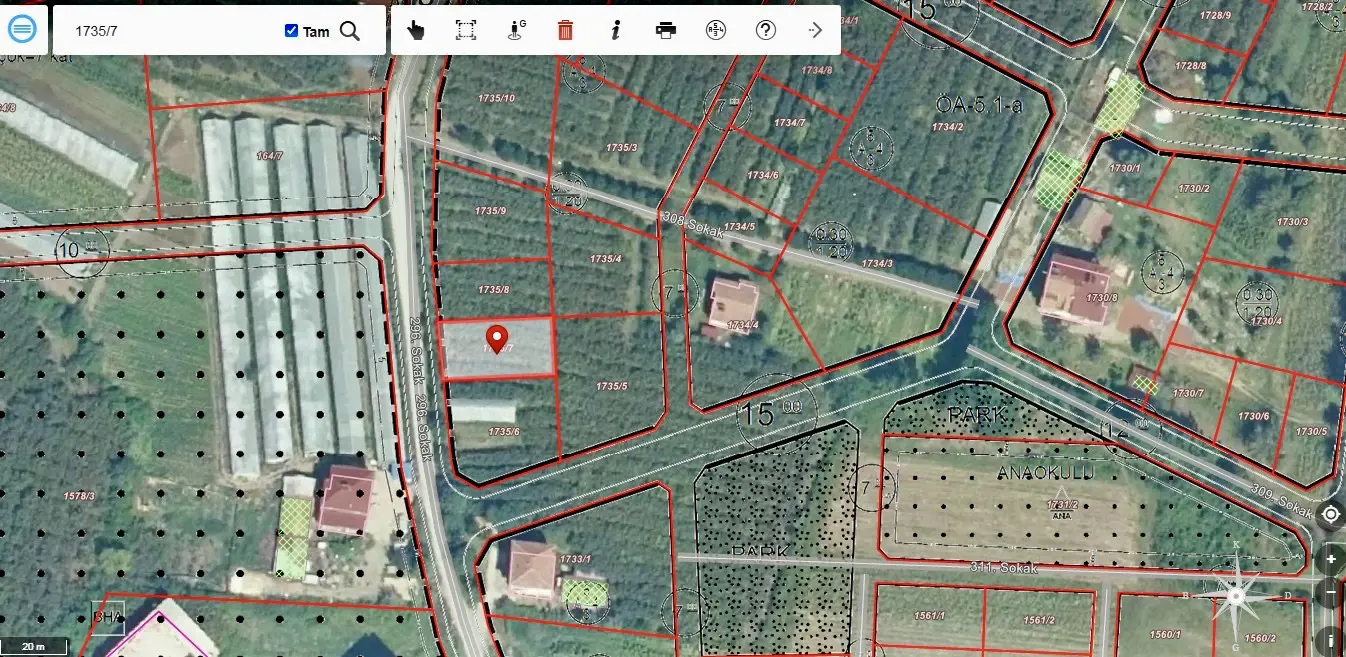Click on parcel label 1735/5
This screenshot has height=657, width=1346.
(x=612, y=386)
